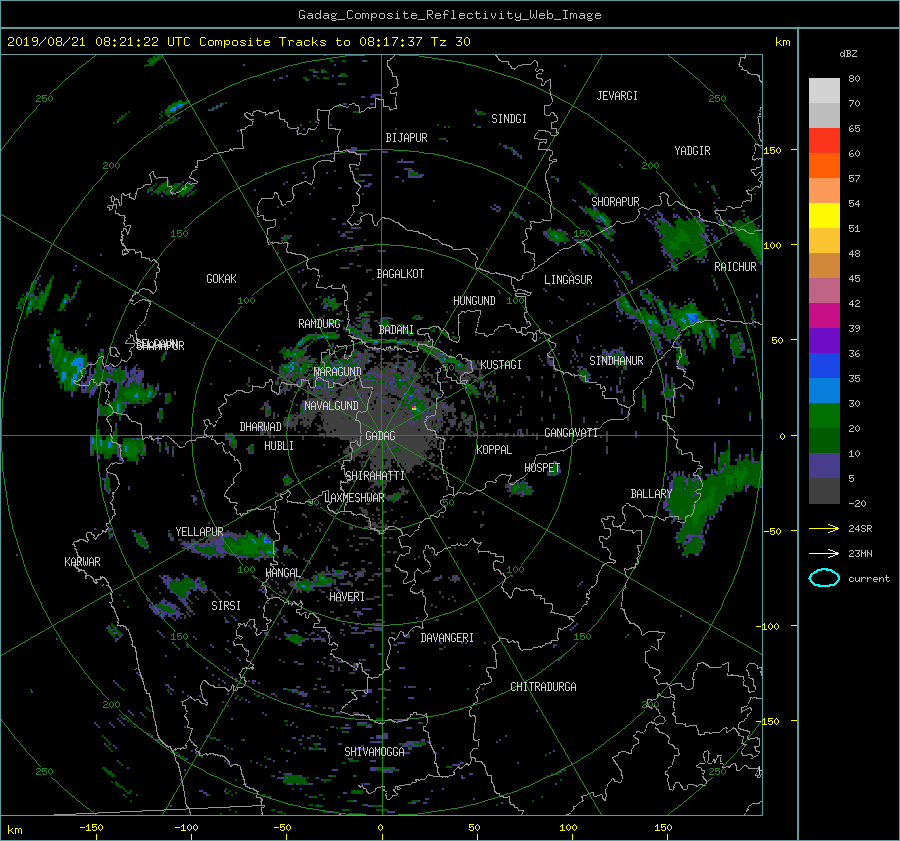Click the NAVALGUND city label

pos(331,406)
